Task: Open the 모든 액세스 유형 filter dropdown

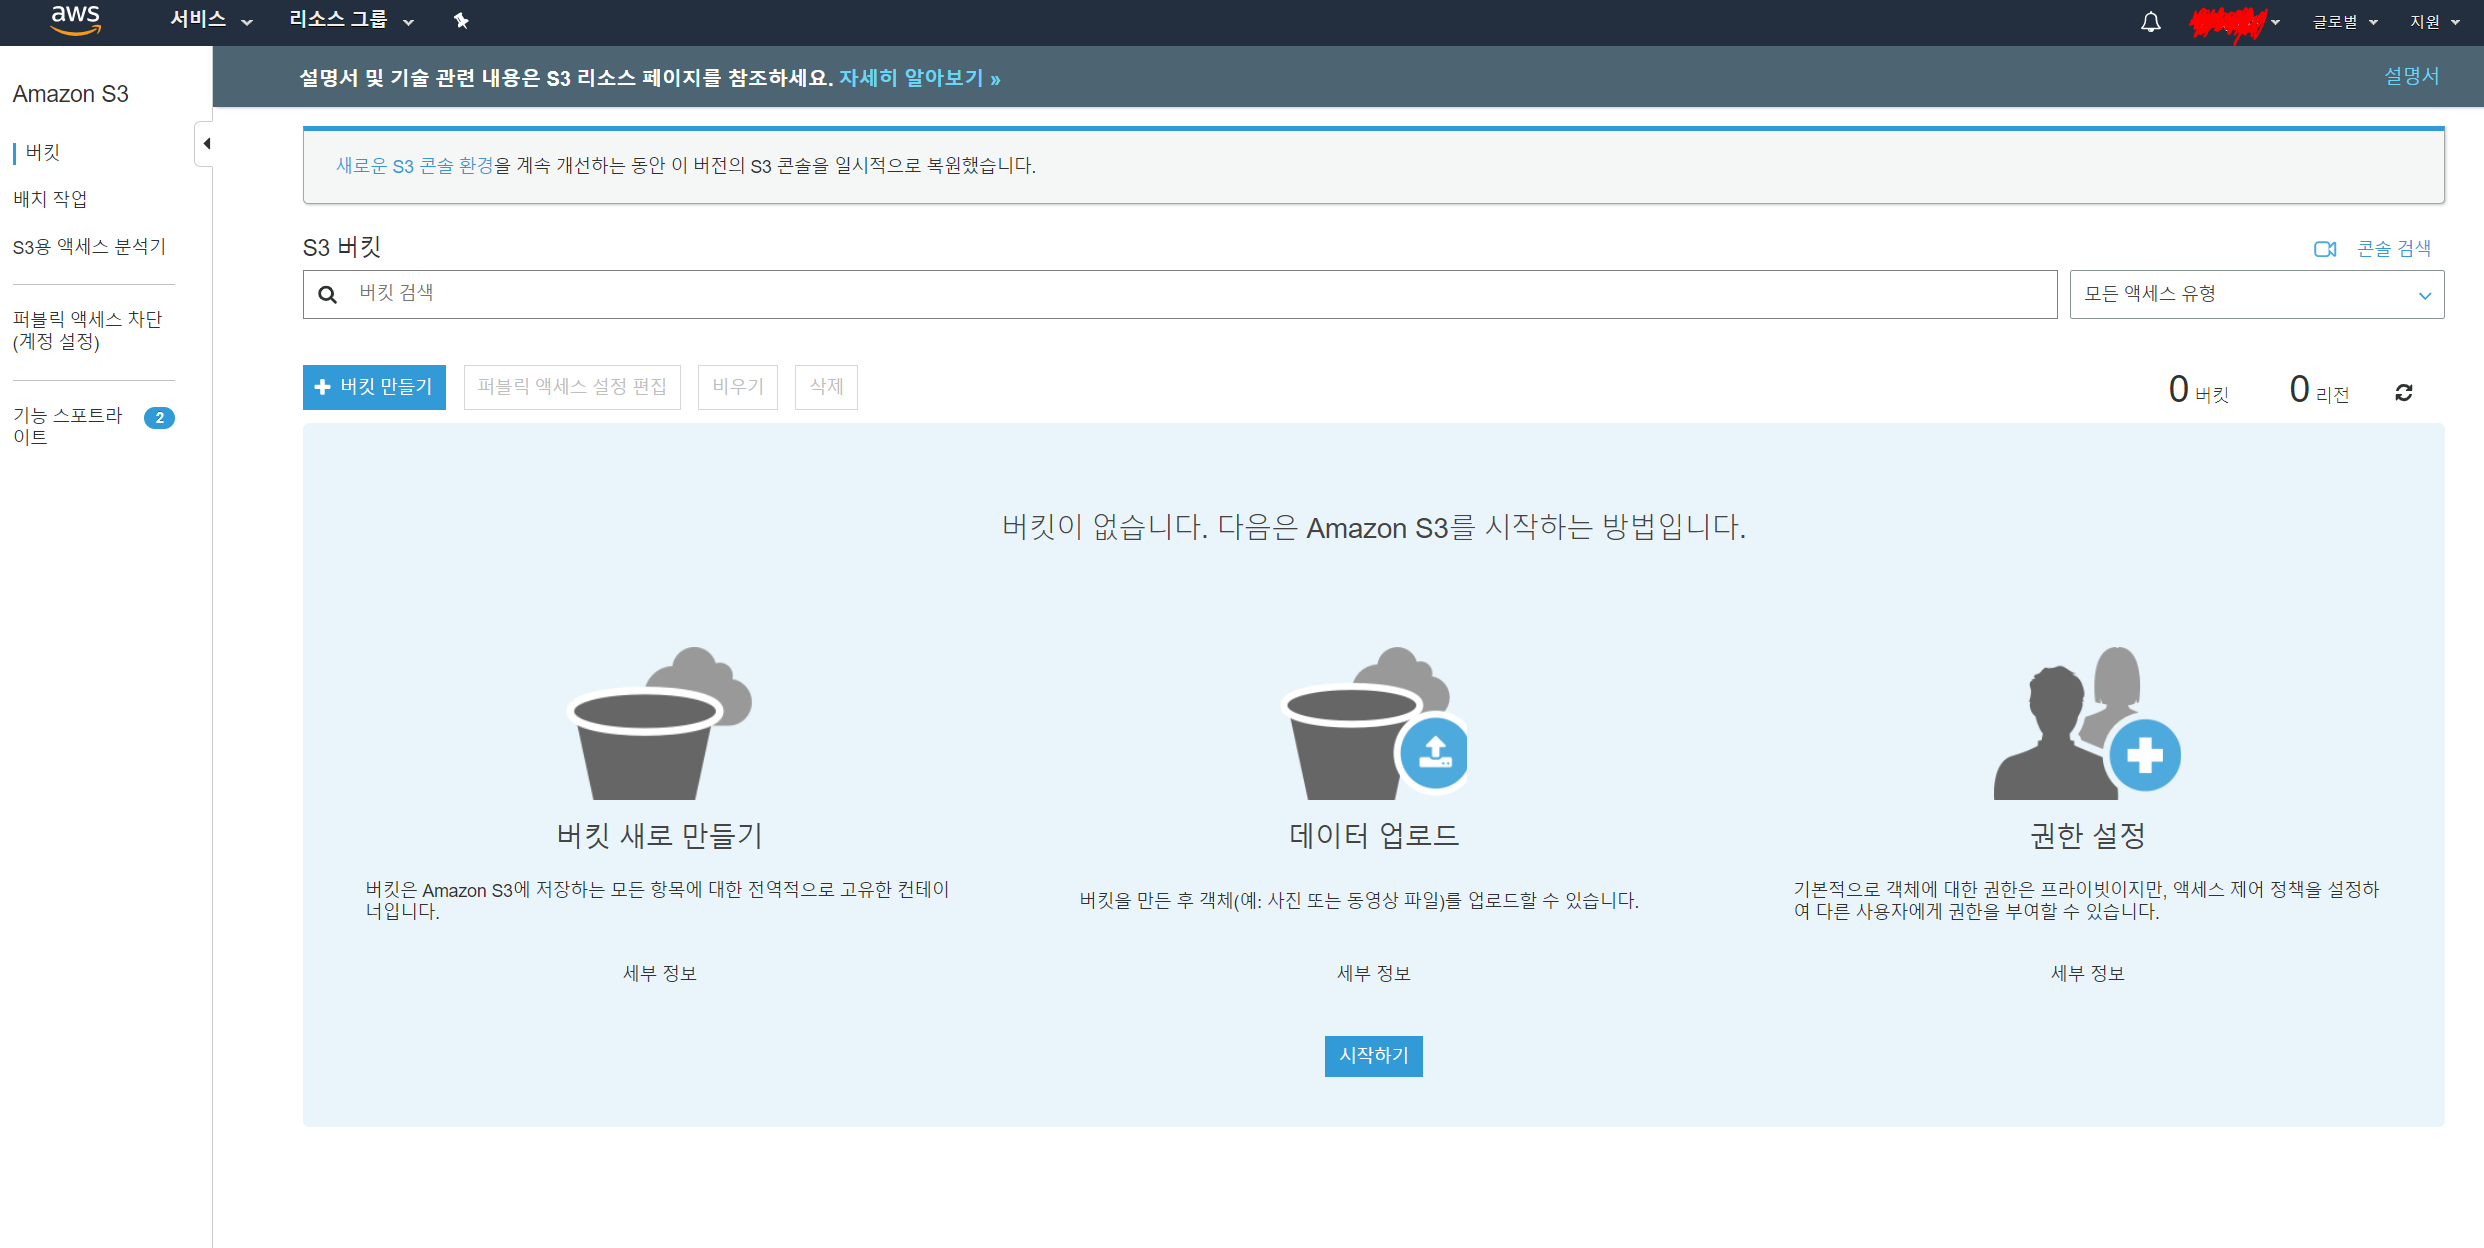Action: coord(2256,294)
